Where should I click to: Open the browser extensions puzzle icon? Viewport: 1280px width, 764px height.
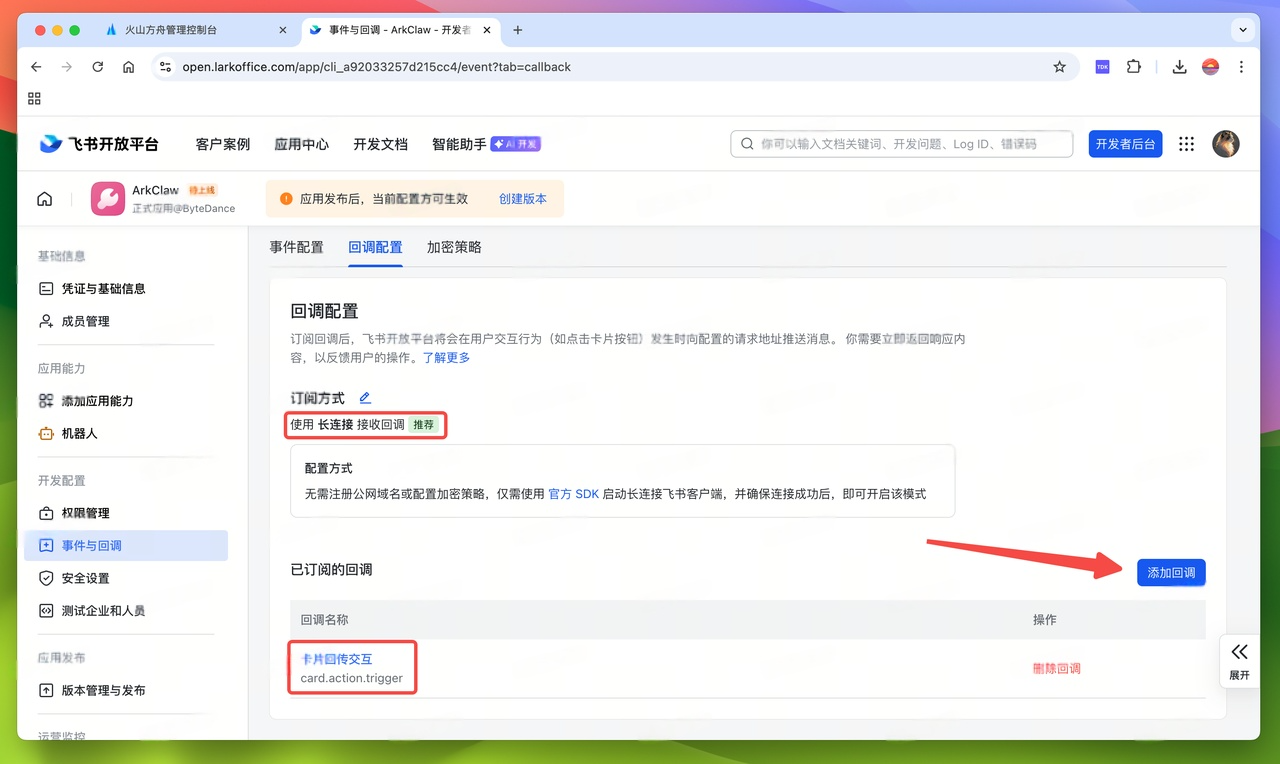[1133, 66]
